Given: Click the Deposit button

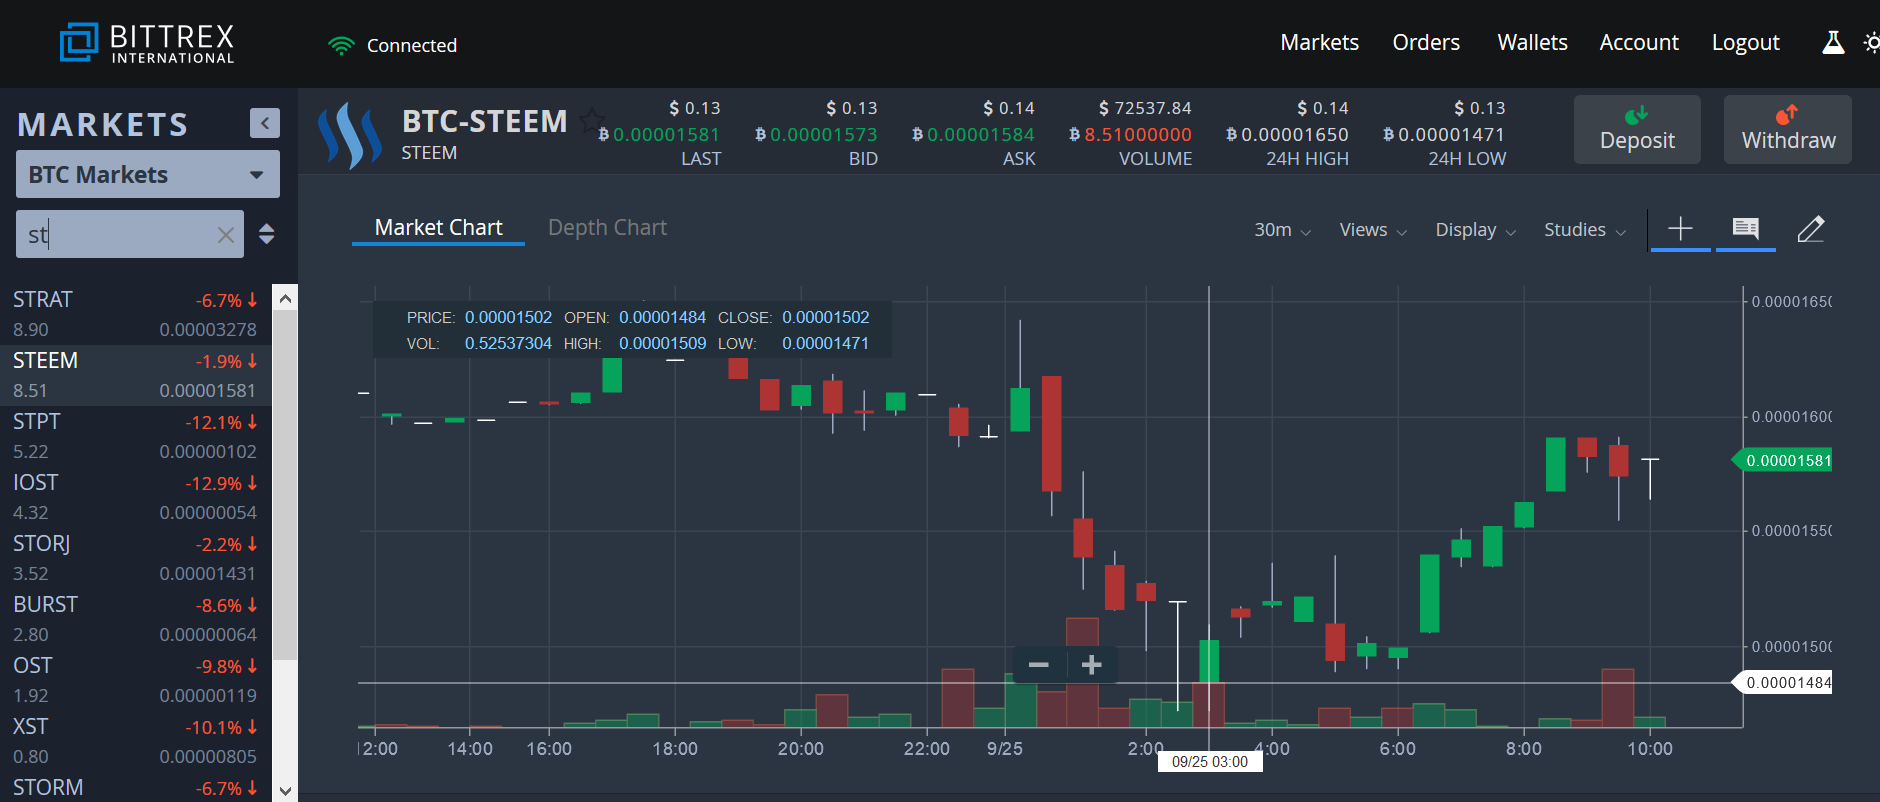Looking at the screenshot, I should point(1637,129).
